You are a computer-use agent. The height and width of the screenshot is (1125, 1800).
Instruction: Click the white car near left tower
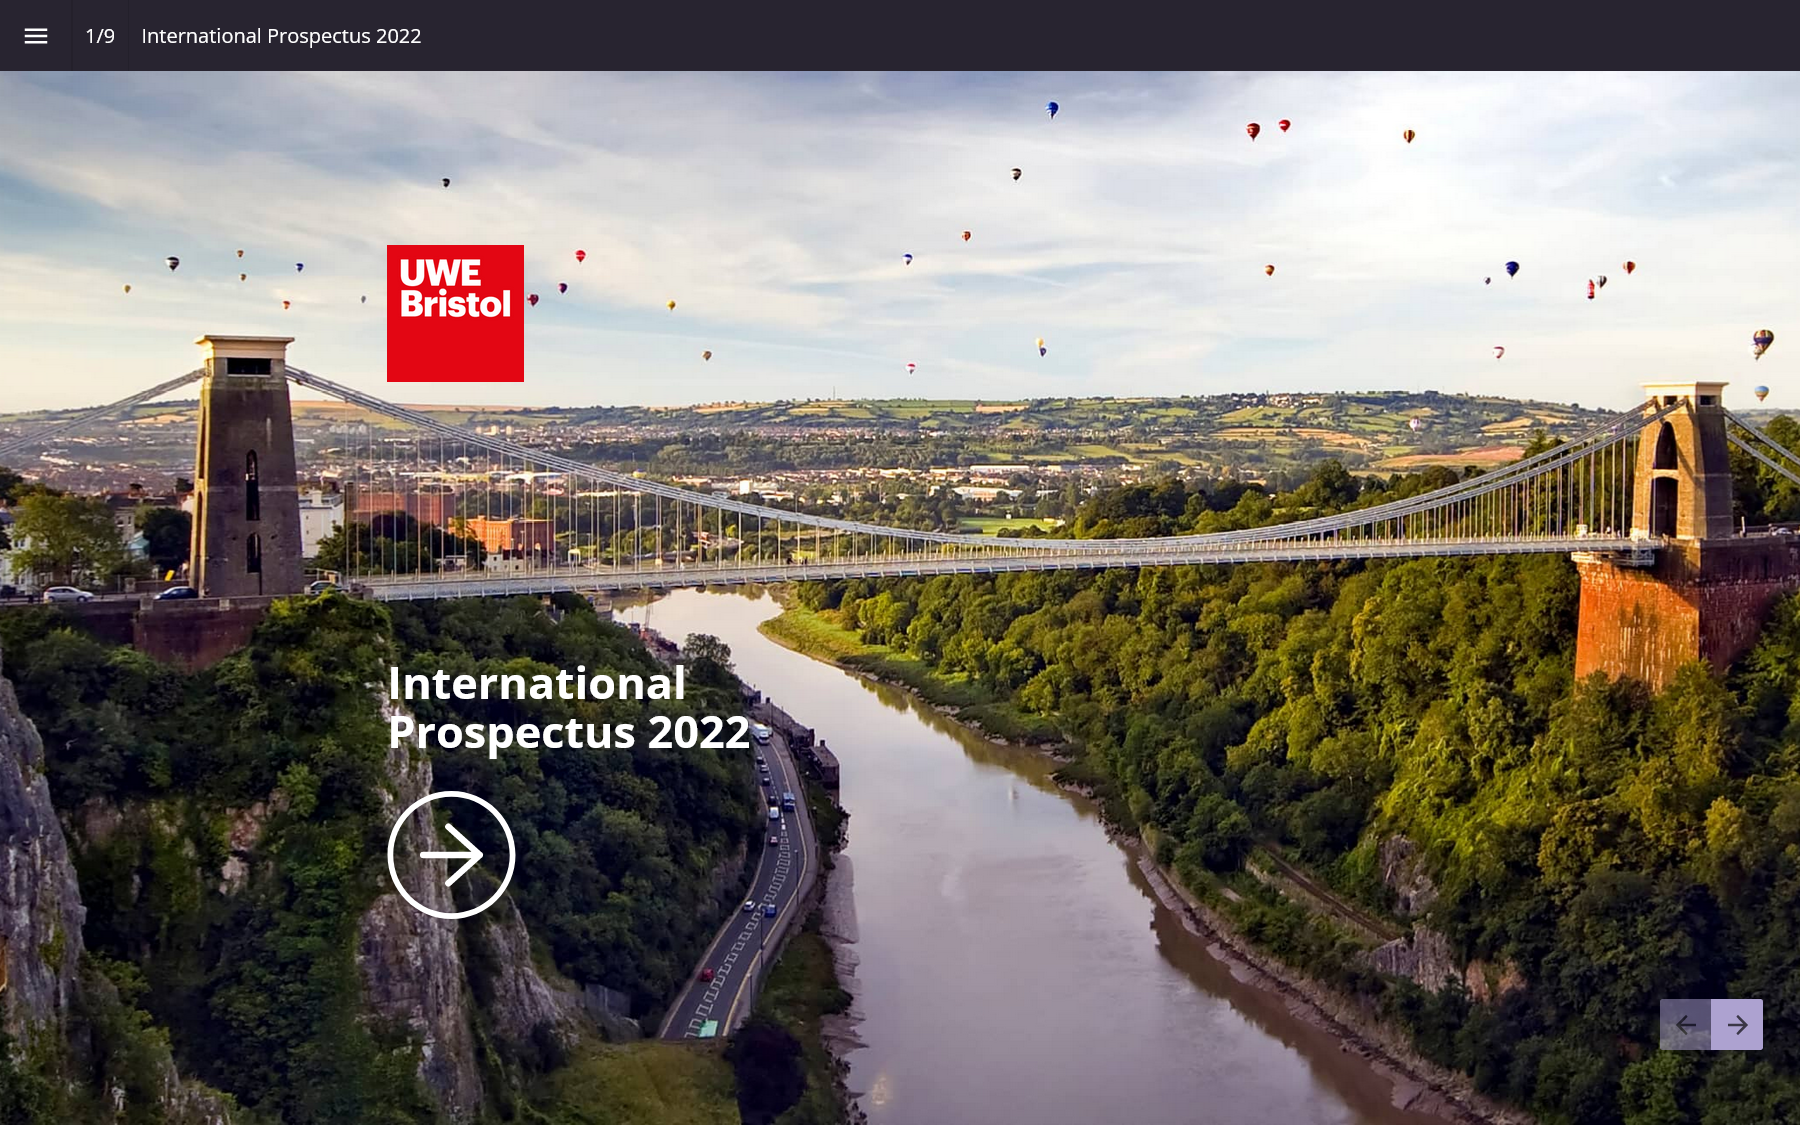click(x=68, y=594)
